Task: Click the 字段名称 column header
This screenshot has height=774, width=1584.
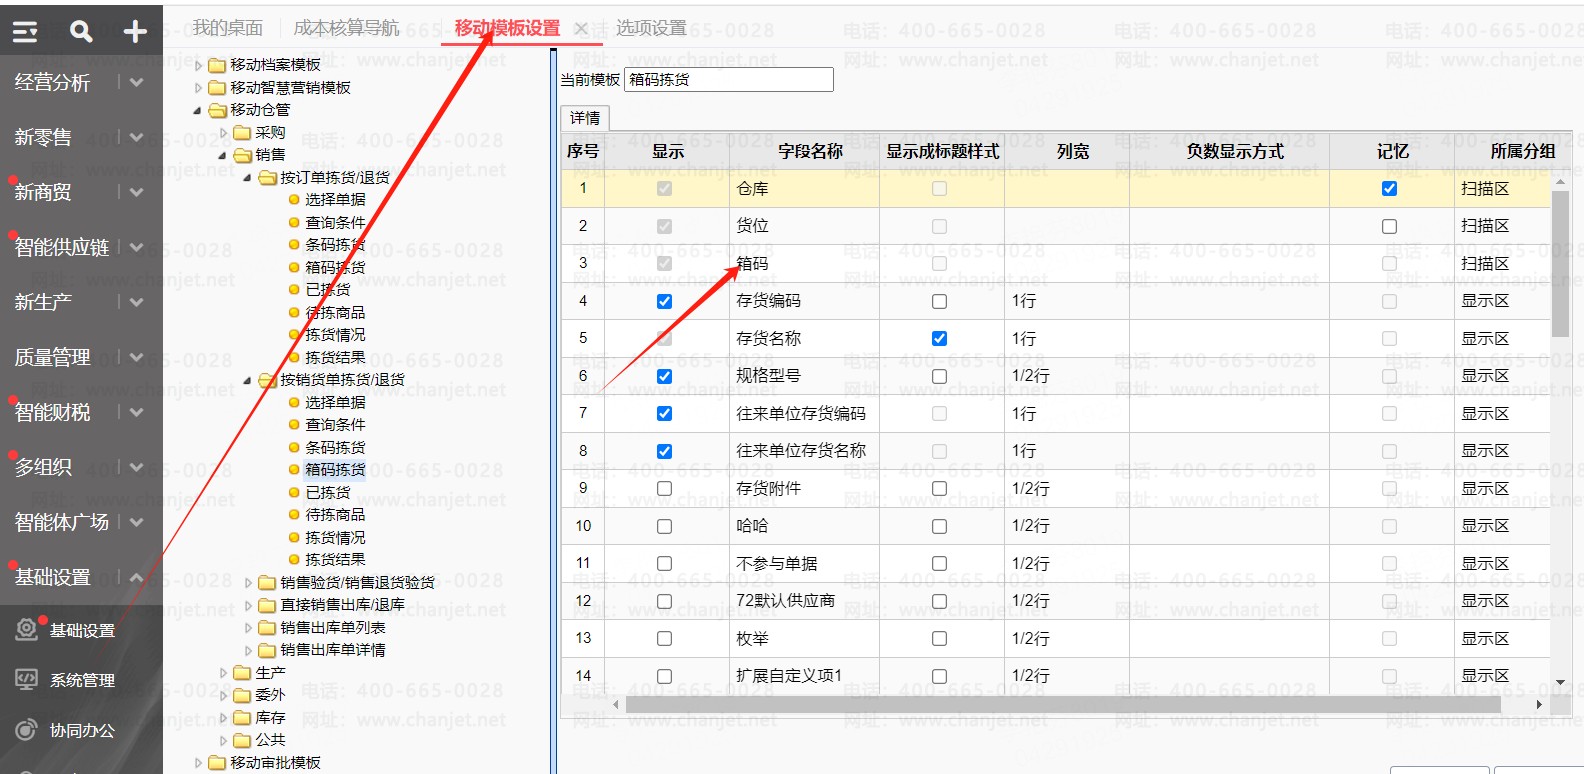Action: 810,152
